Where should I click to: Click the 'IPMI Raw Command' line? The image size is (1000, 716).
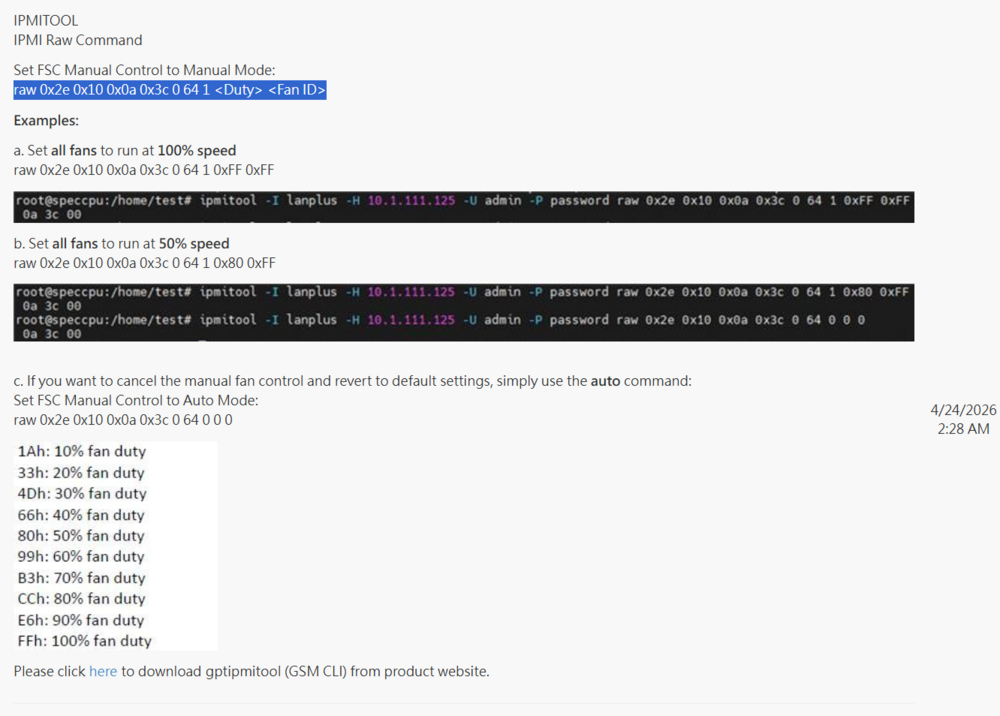(x=78, y=40)
